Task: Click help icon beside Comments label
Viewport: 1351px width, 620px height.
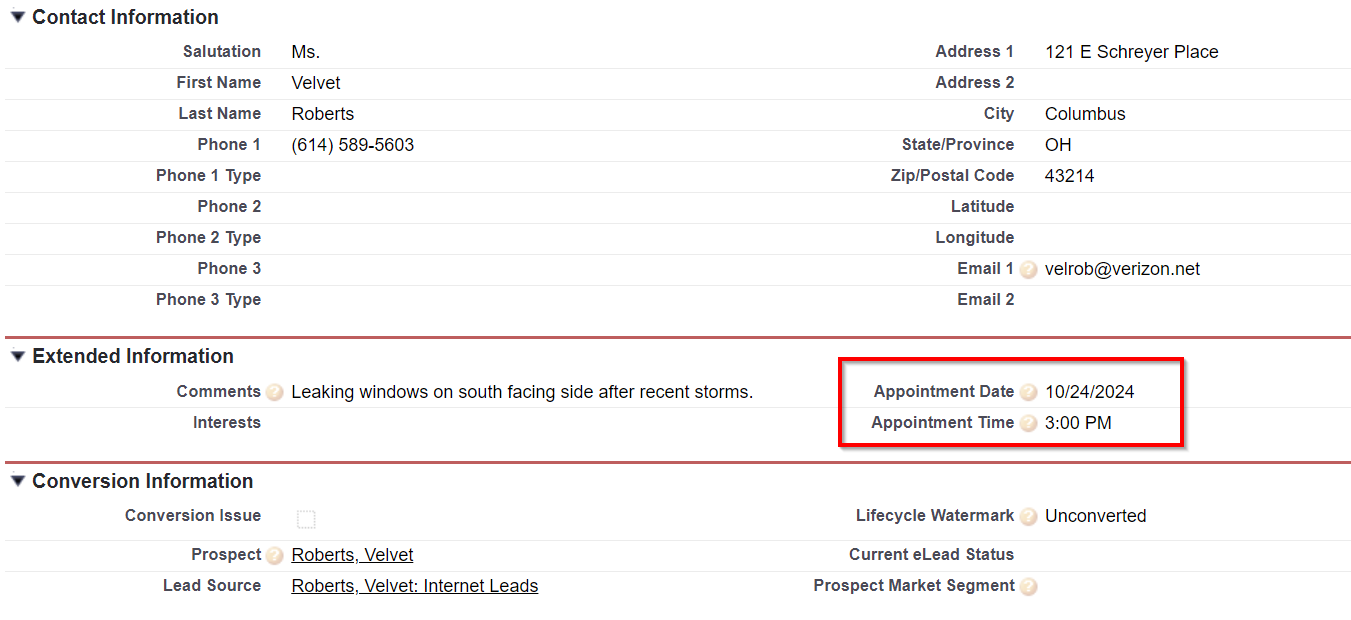Action: pos(274,393)
